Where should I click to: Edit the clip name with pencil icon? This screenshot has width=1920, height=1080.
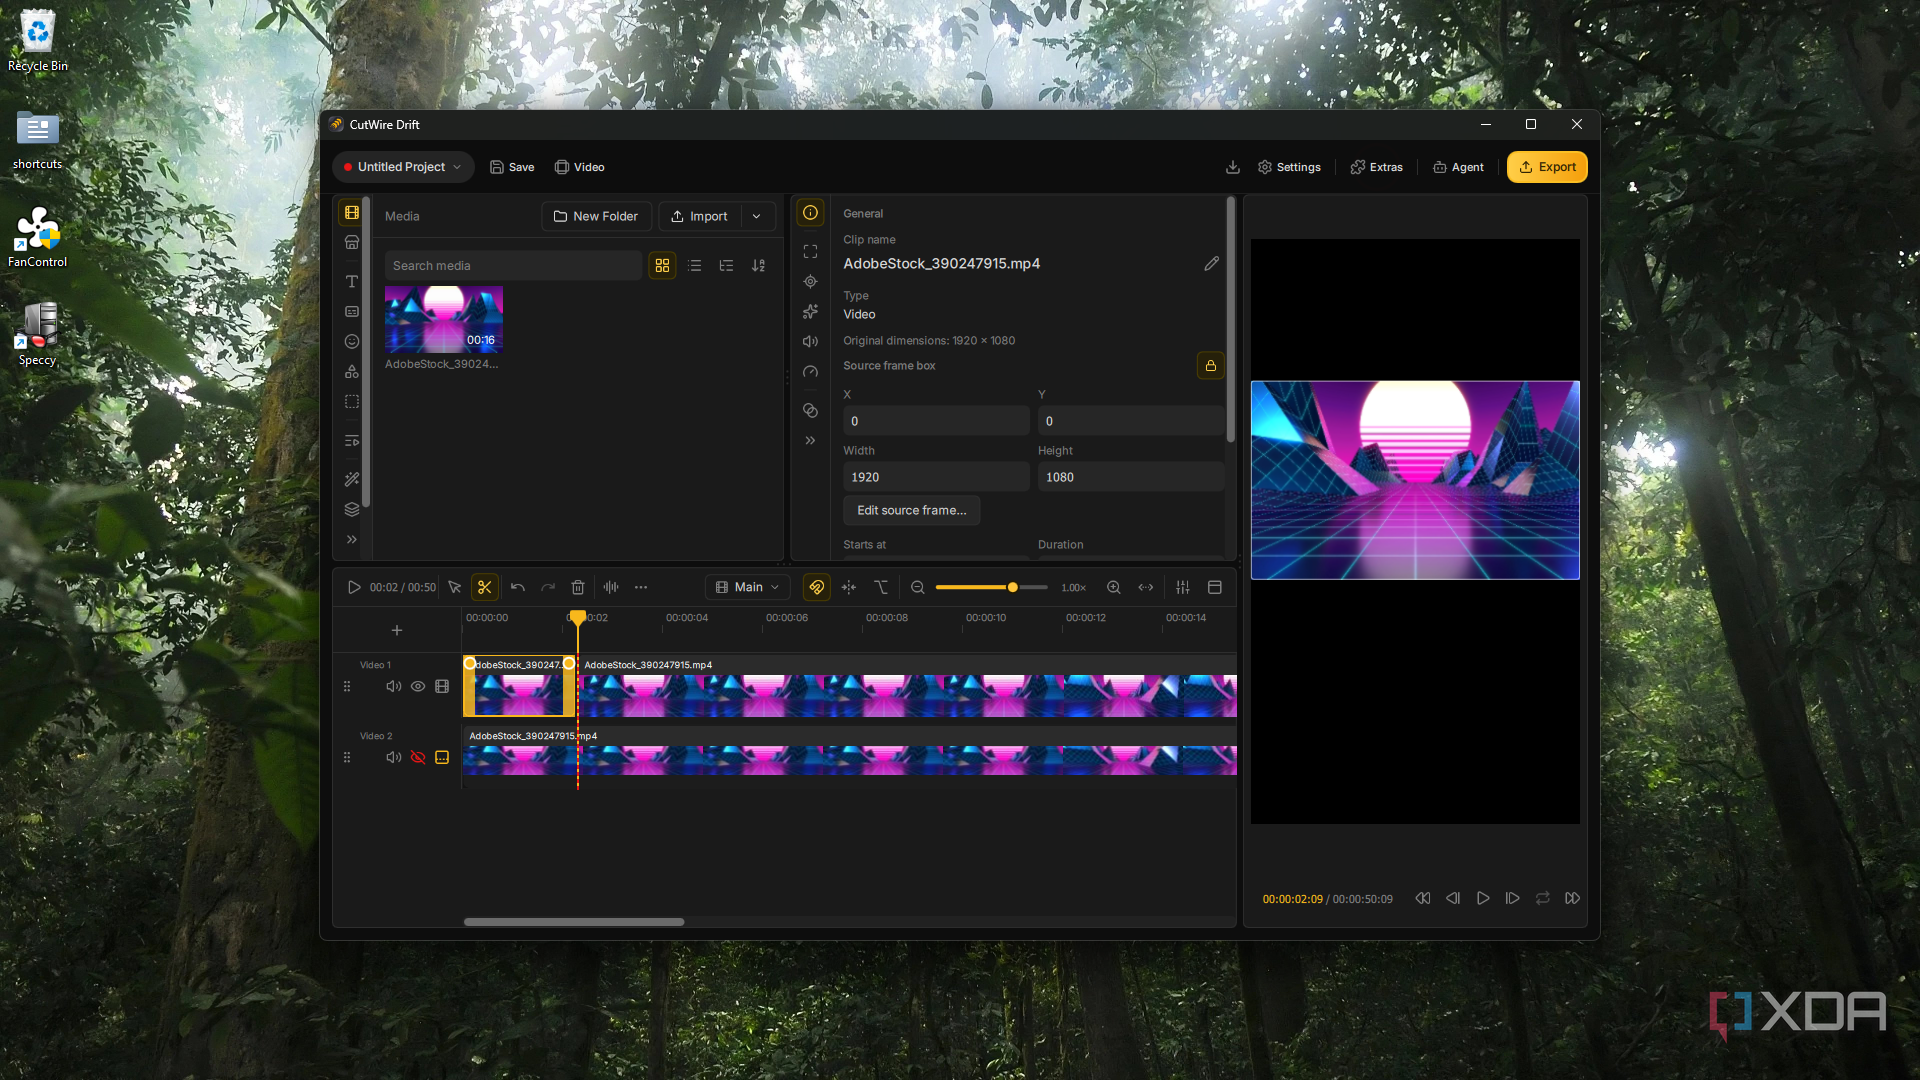click(1211, 263)
